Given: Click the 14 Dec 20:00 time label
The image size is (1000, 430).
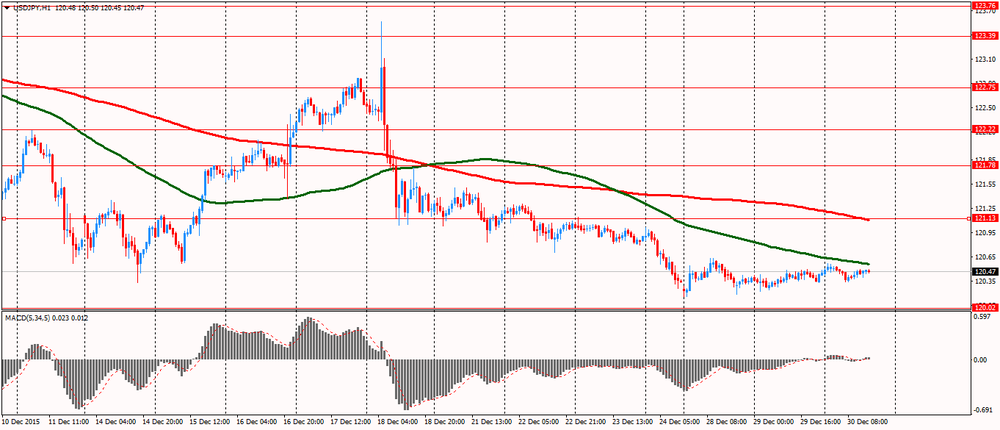Looking at the screenshot, I should click(x=164, y=422).
